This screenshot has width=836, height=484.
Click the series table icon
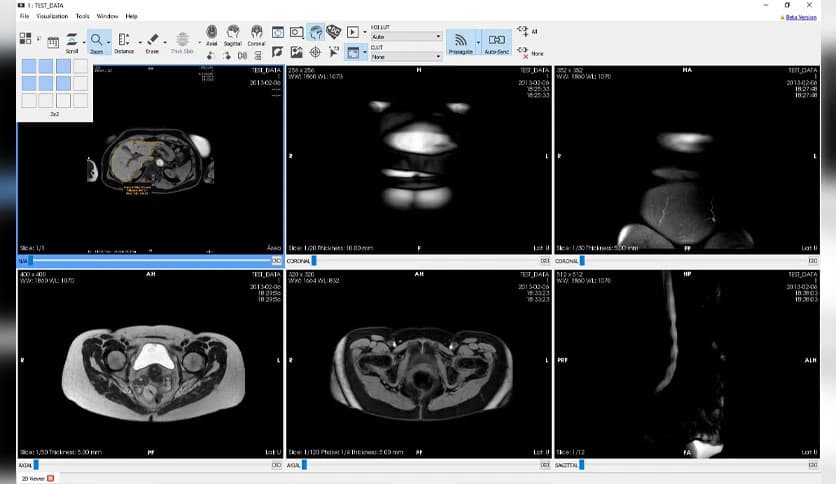click(x=53, y=42)
